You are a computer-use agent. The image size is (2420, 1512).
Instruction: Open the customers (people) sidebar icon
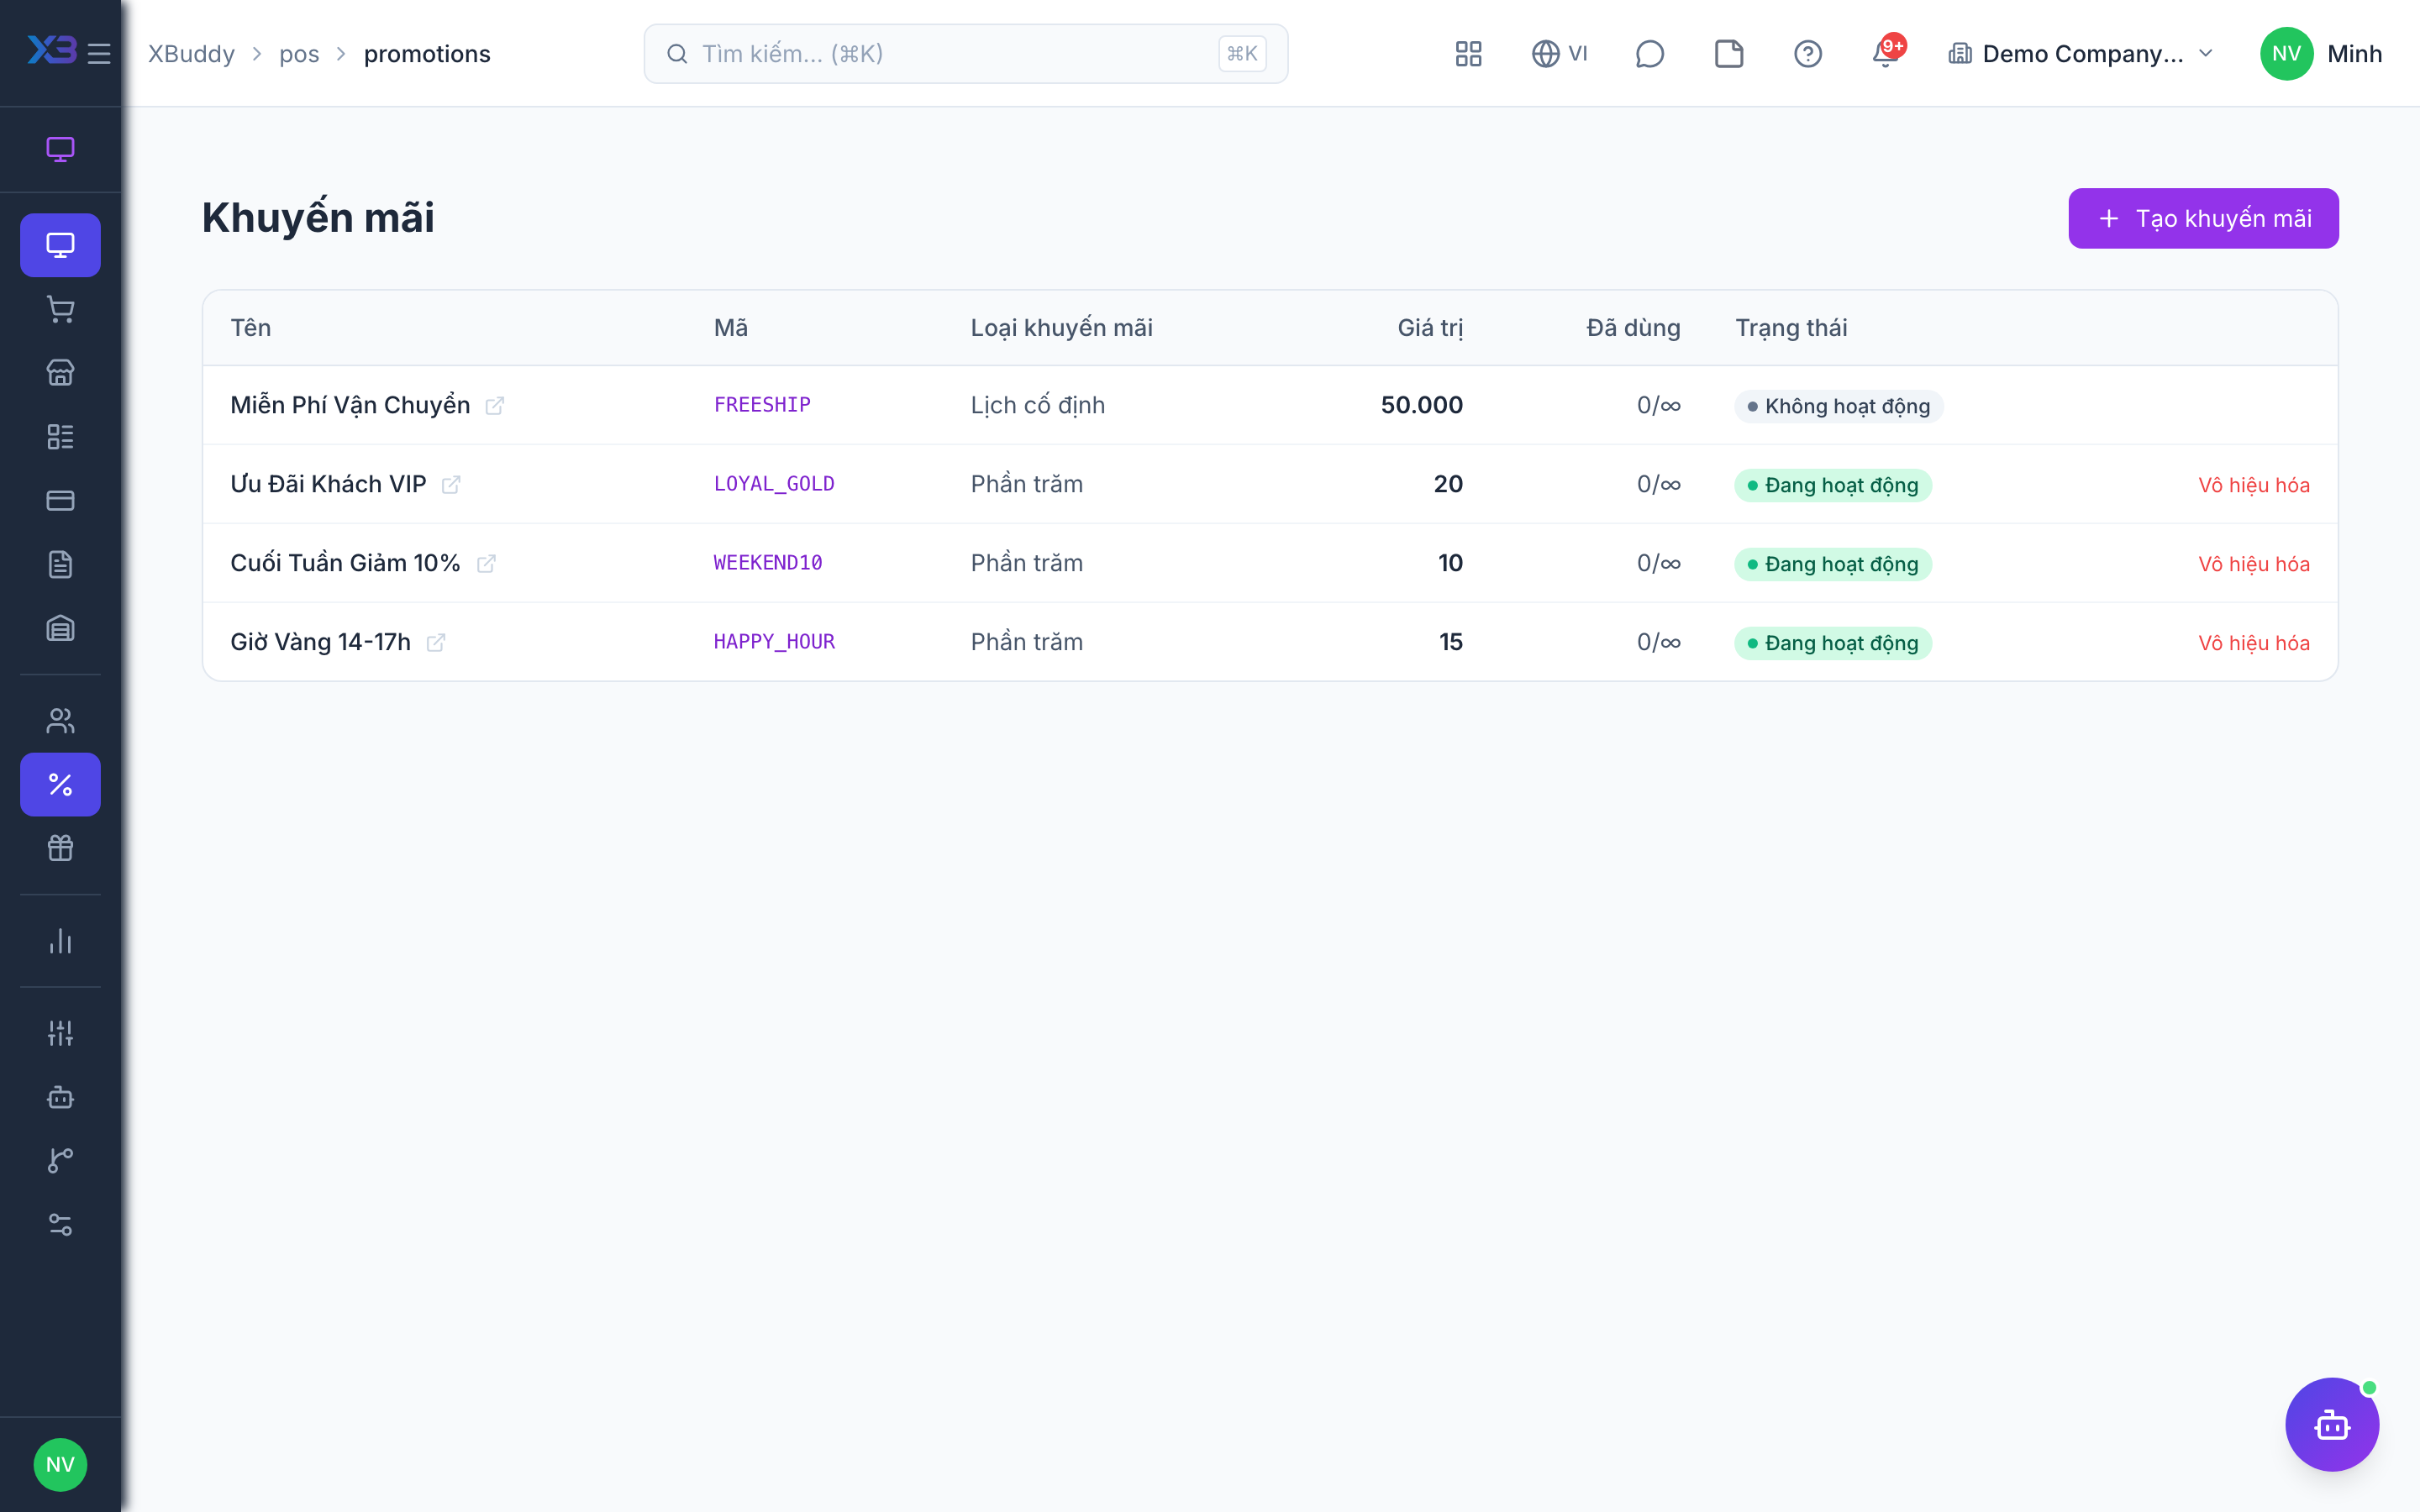click(x=60, y=720)
